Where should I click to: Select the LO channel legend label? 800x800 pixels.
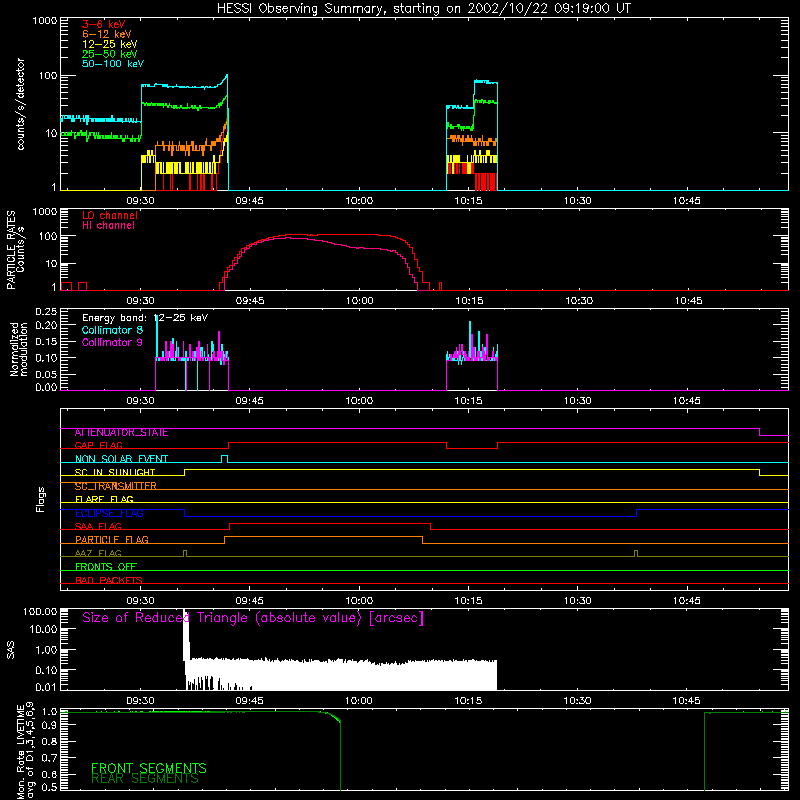click(x=110, y=215)
